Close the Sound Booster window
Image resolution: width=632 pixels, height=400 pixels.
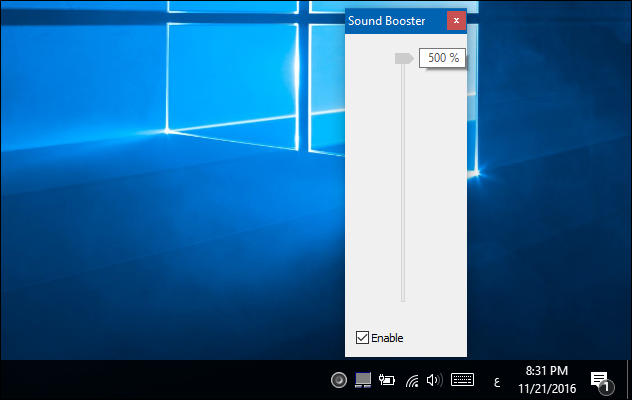pos(456,21)
